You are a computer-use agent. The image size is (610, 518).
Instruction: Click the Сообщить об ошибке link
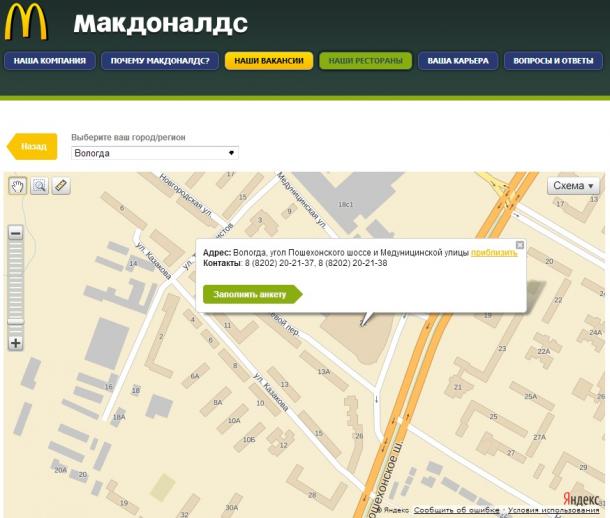[456, 510]
